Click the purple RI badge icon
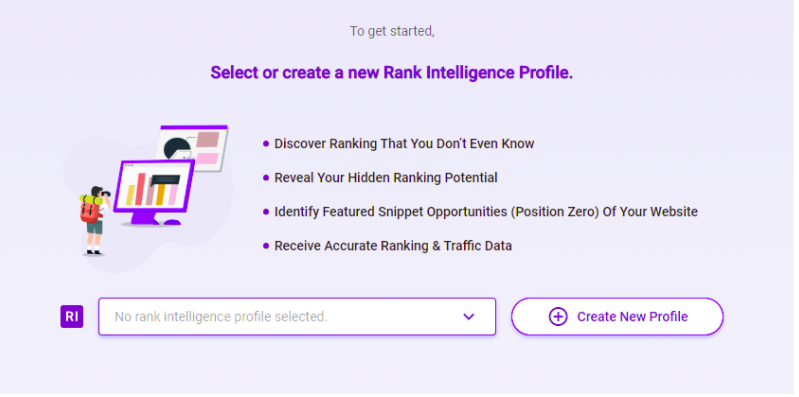 tap(72, 316)
